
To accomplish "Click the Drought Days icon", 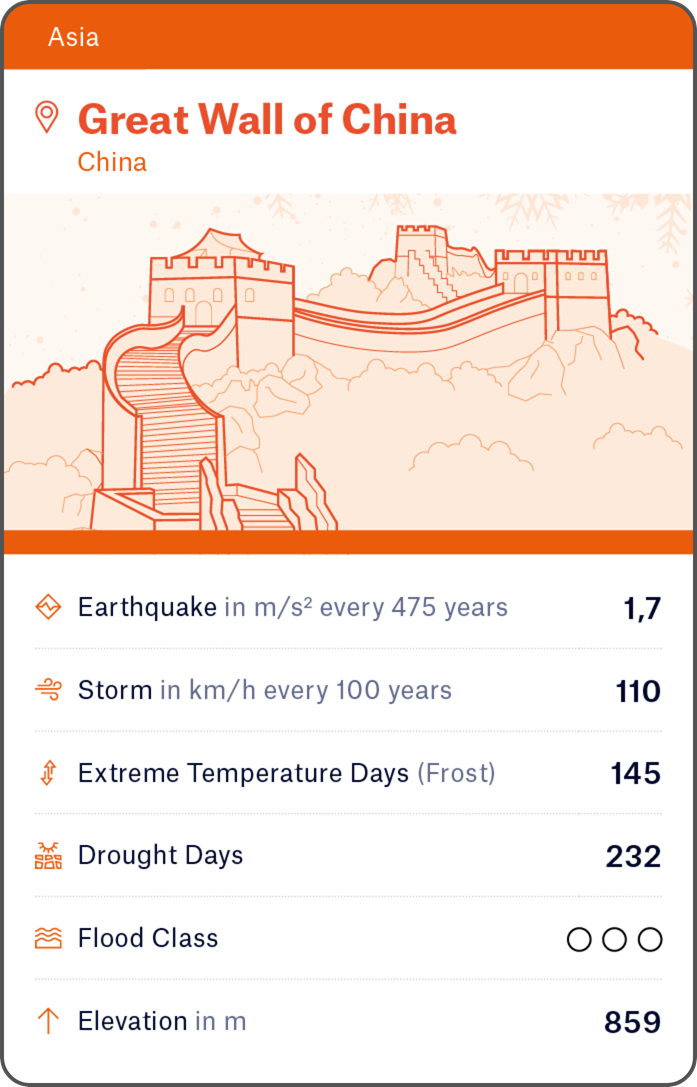I will click(48, 856).
